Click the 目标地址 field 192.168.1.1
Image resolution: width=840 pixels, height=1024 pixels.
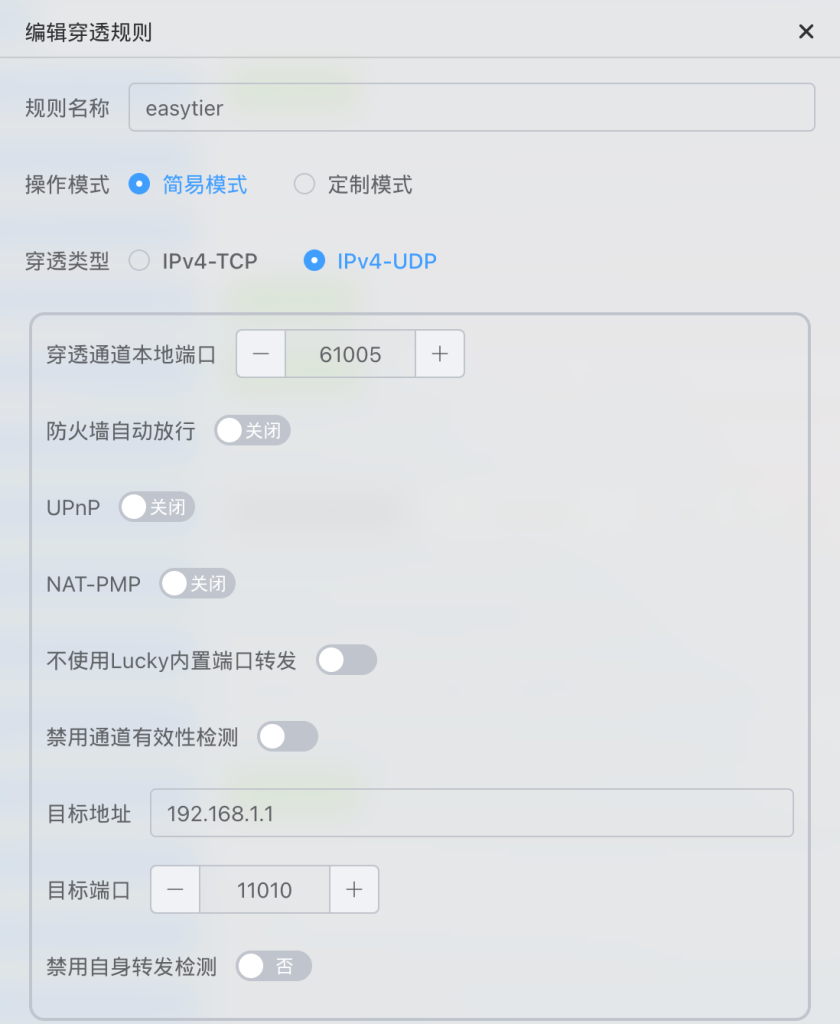471,813
